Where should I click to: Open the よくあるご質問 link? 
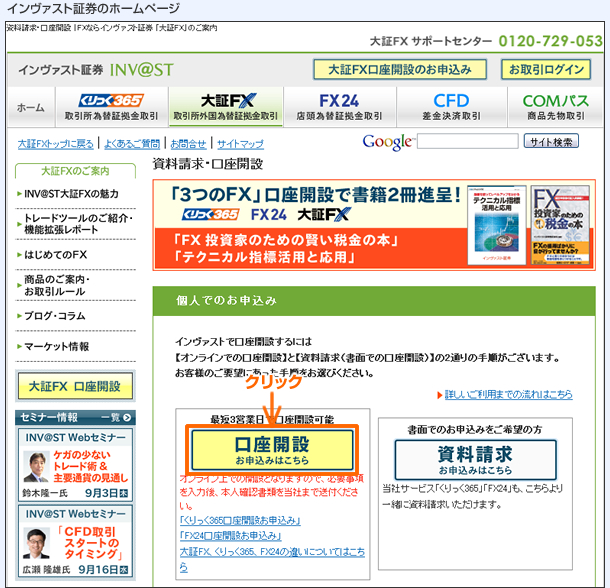[132, 144]
